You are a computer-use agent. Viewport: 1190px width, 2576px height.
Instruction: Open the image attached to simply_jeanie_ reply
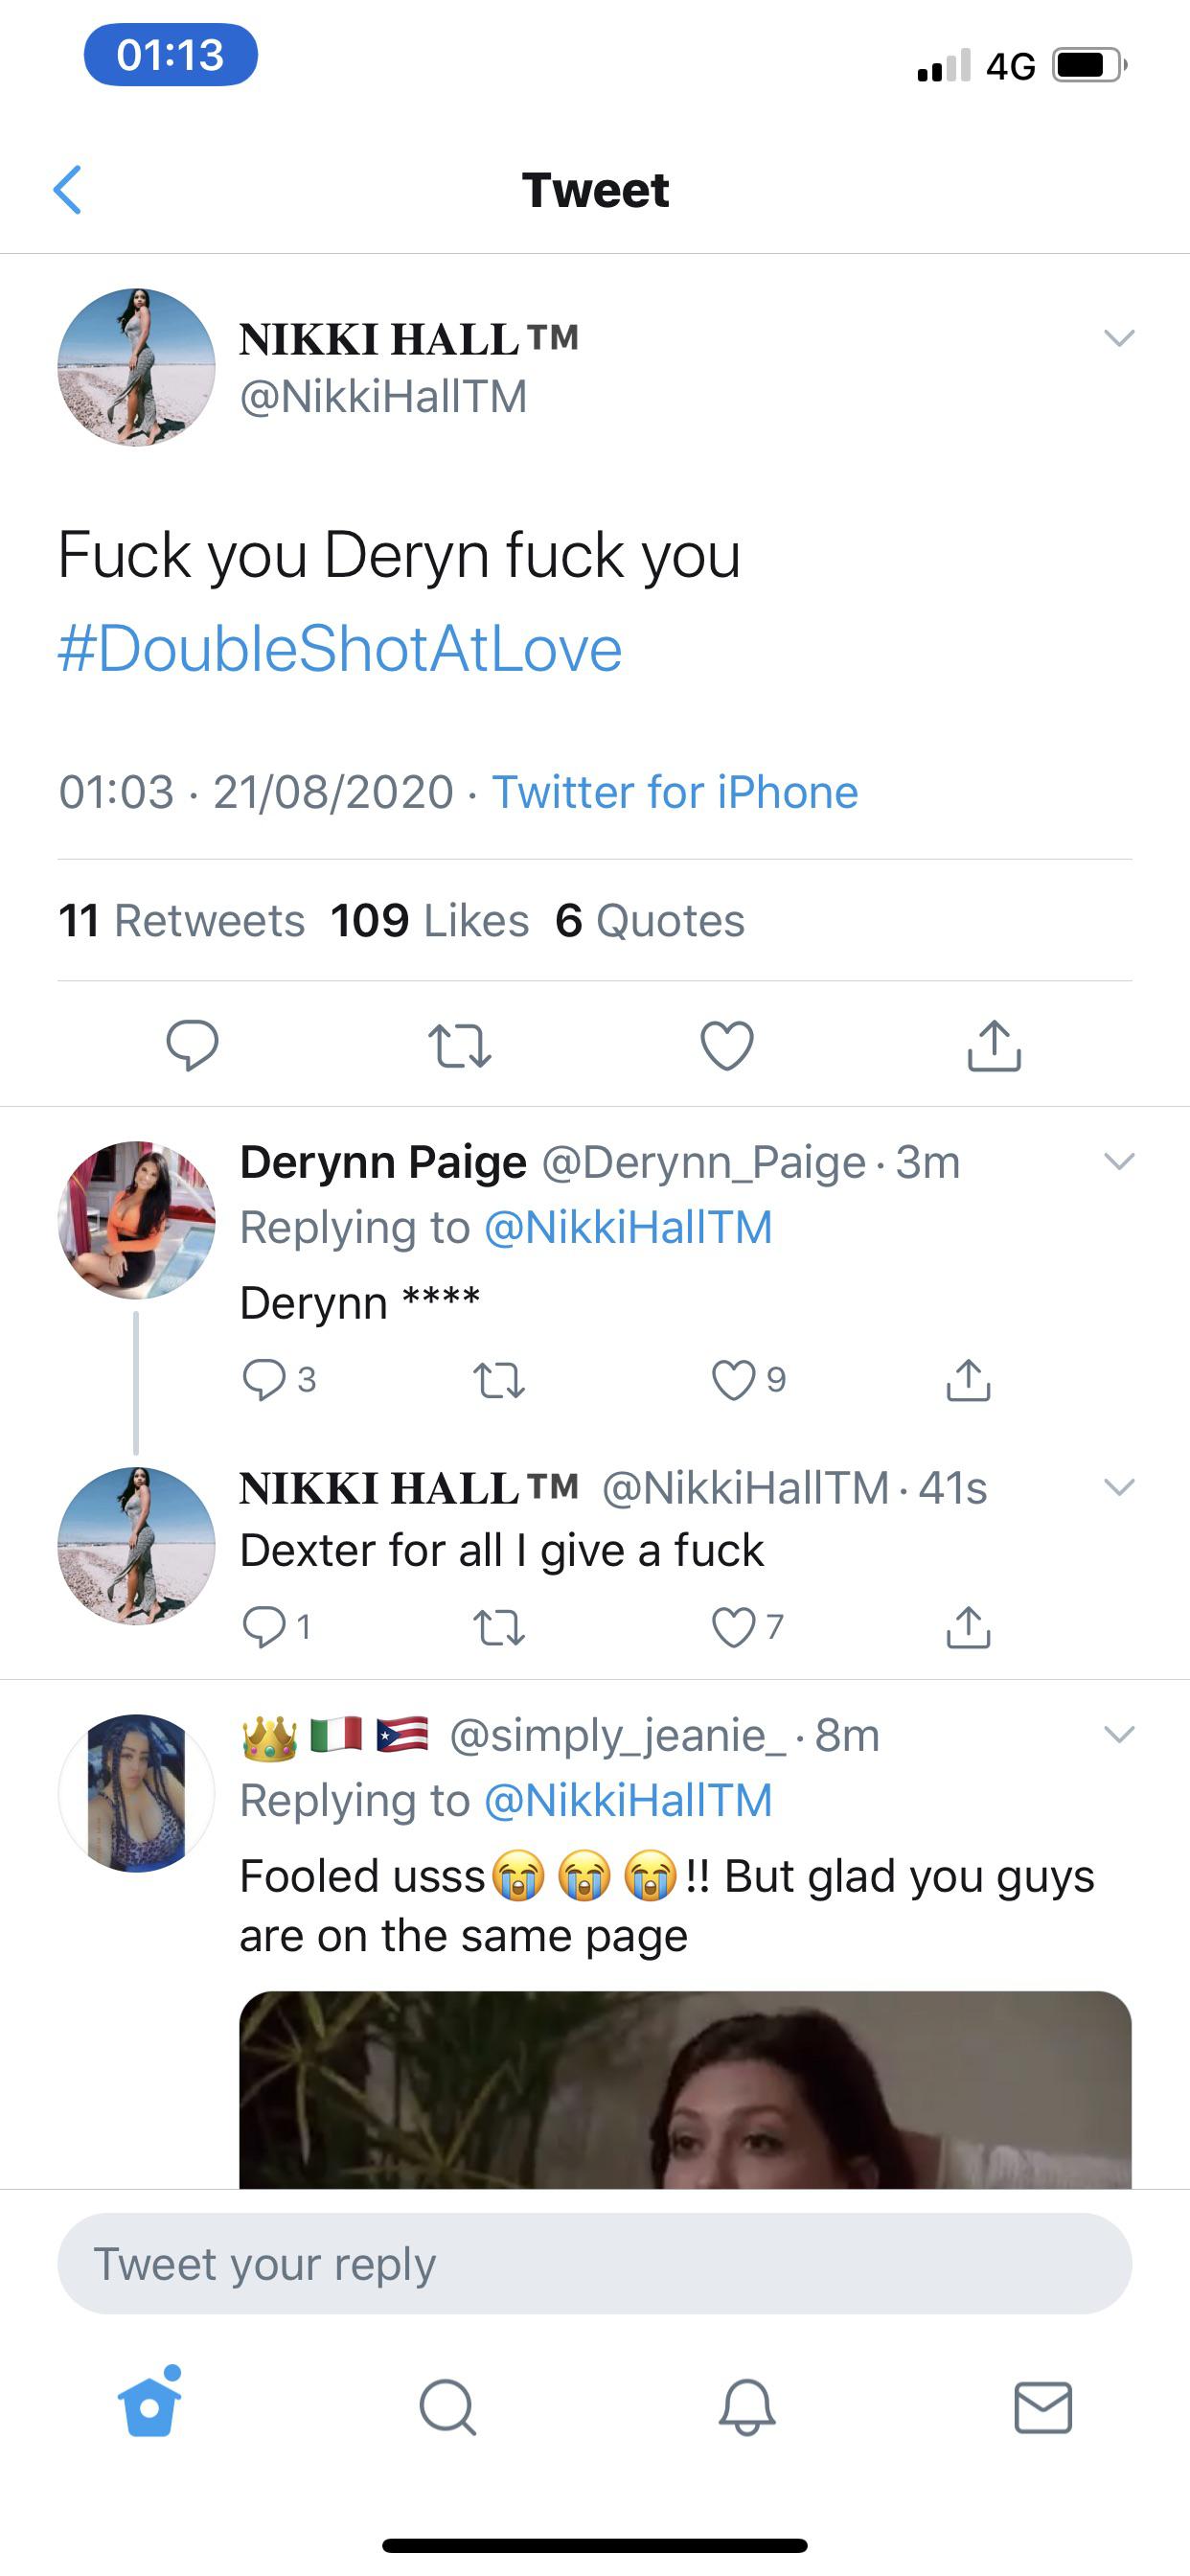[x=685, y=2088]
